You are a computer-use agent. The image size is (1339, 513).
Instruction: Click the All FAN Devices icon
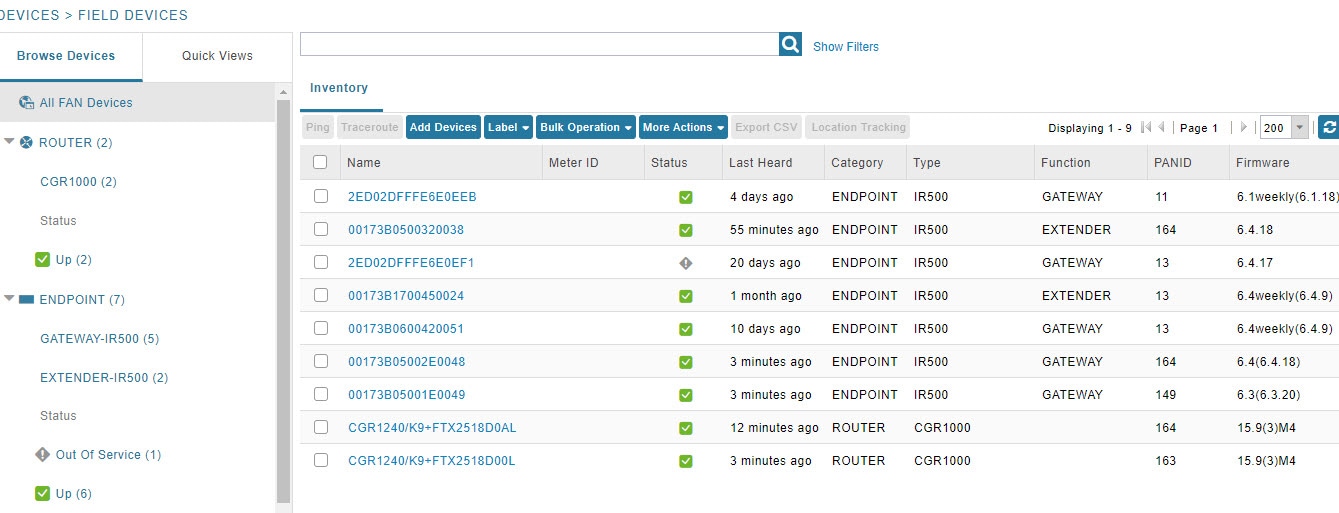27,102
